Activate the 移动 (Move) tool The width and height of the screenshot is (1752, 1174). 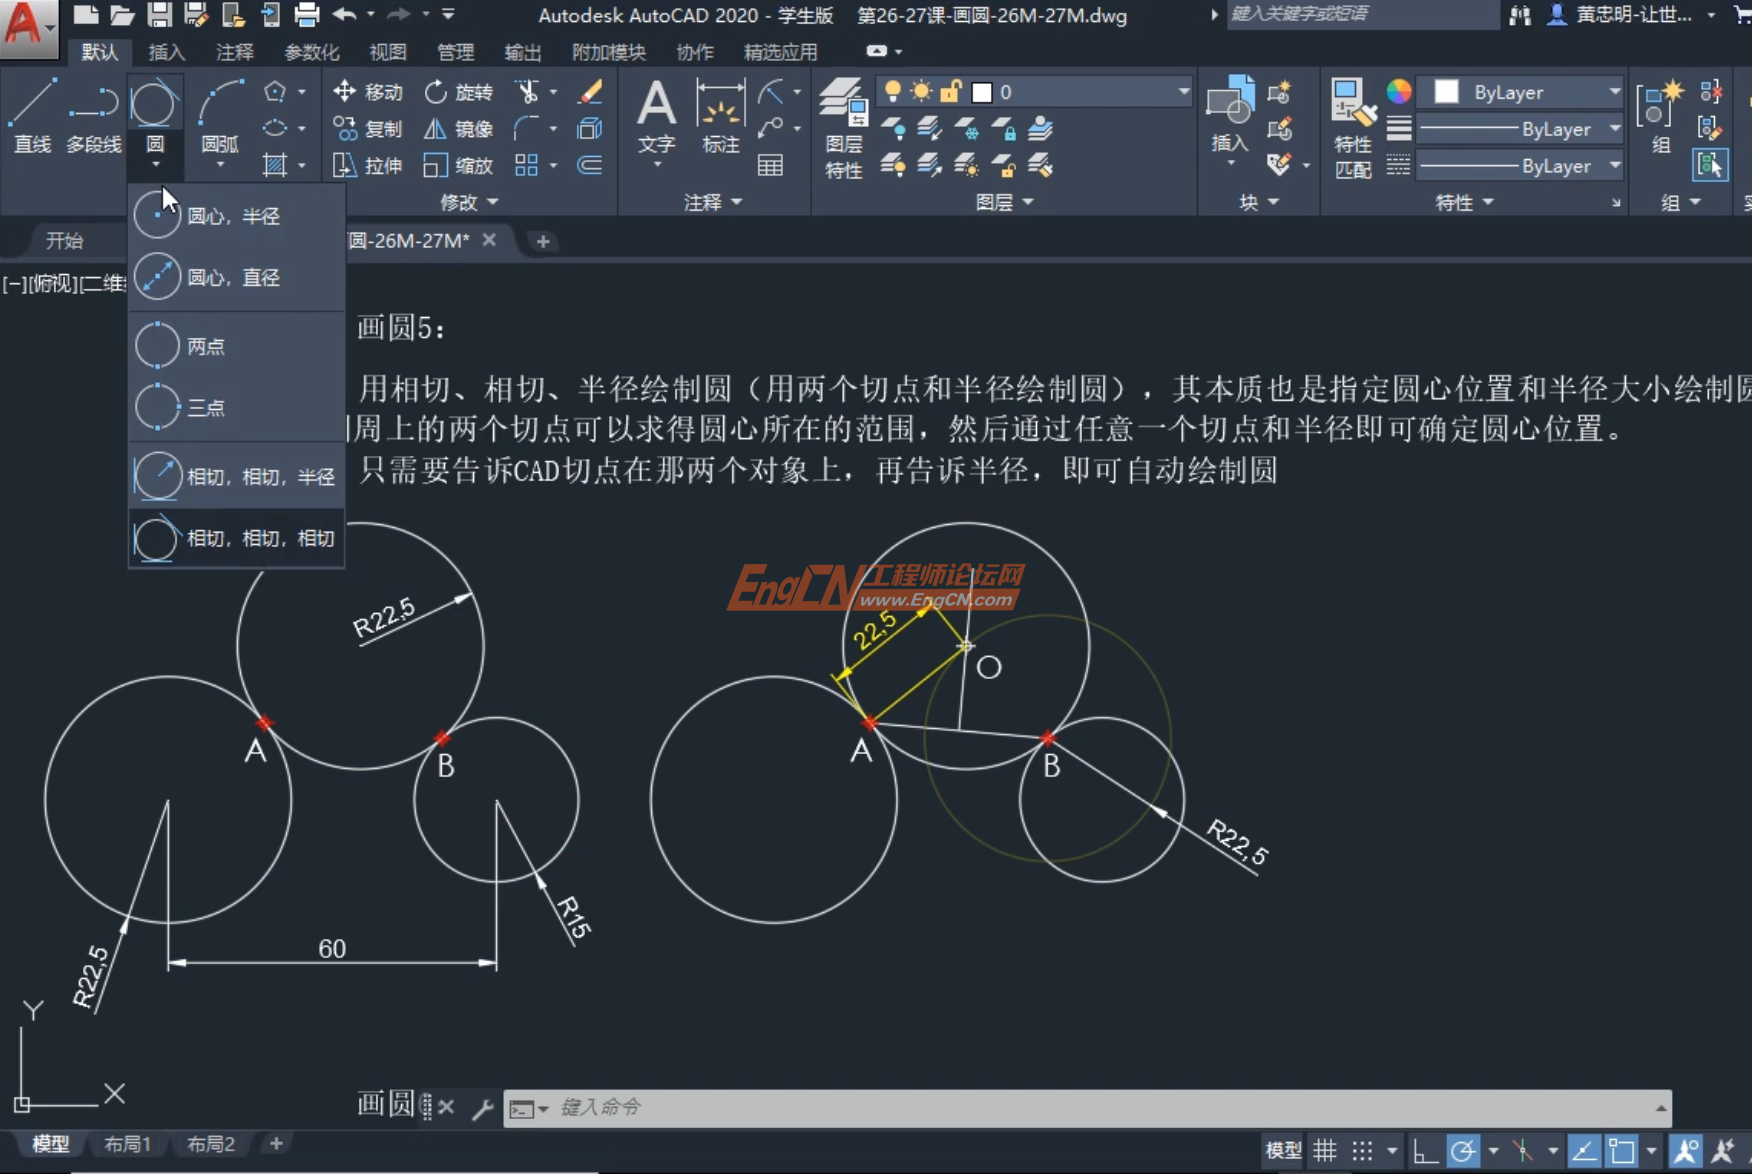point(369,91)
